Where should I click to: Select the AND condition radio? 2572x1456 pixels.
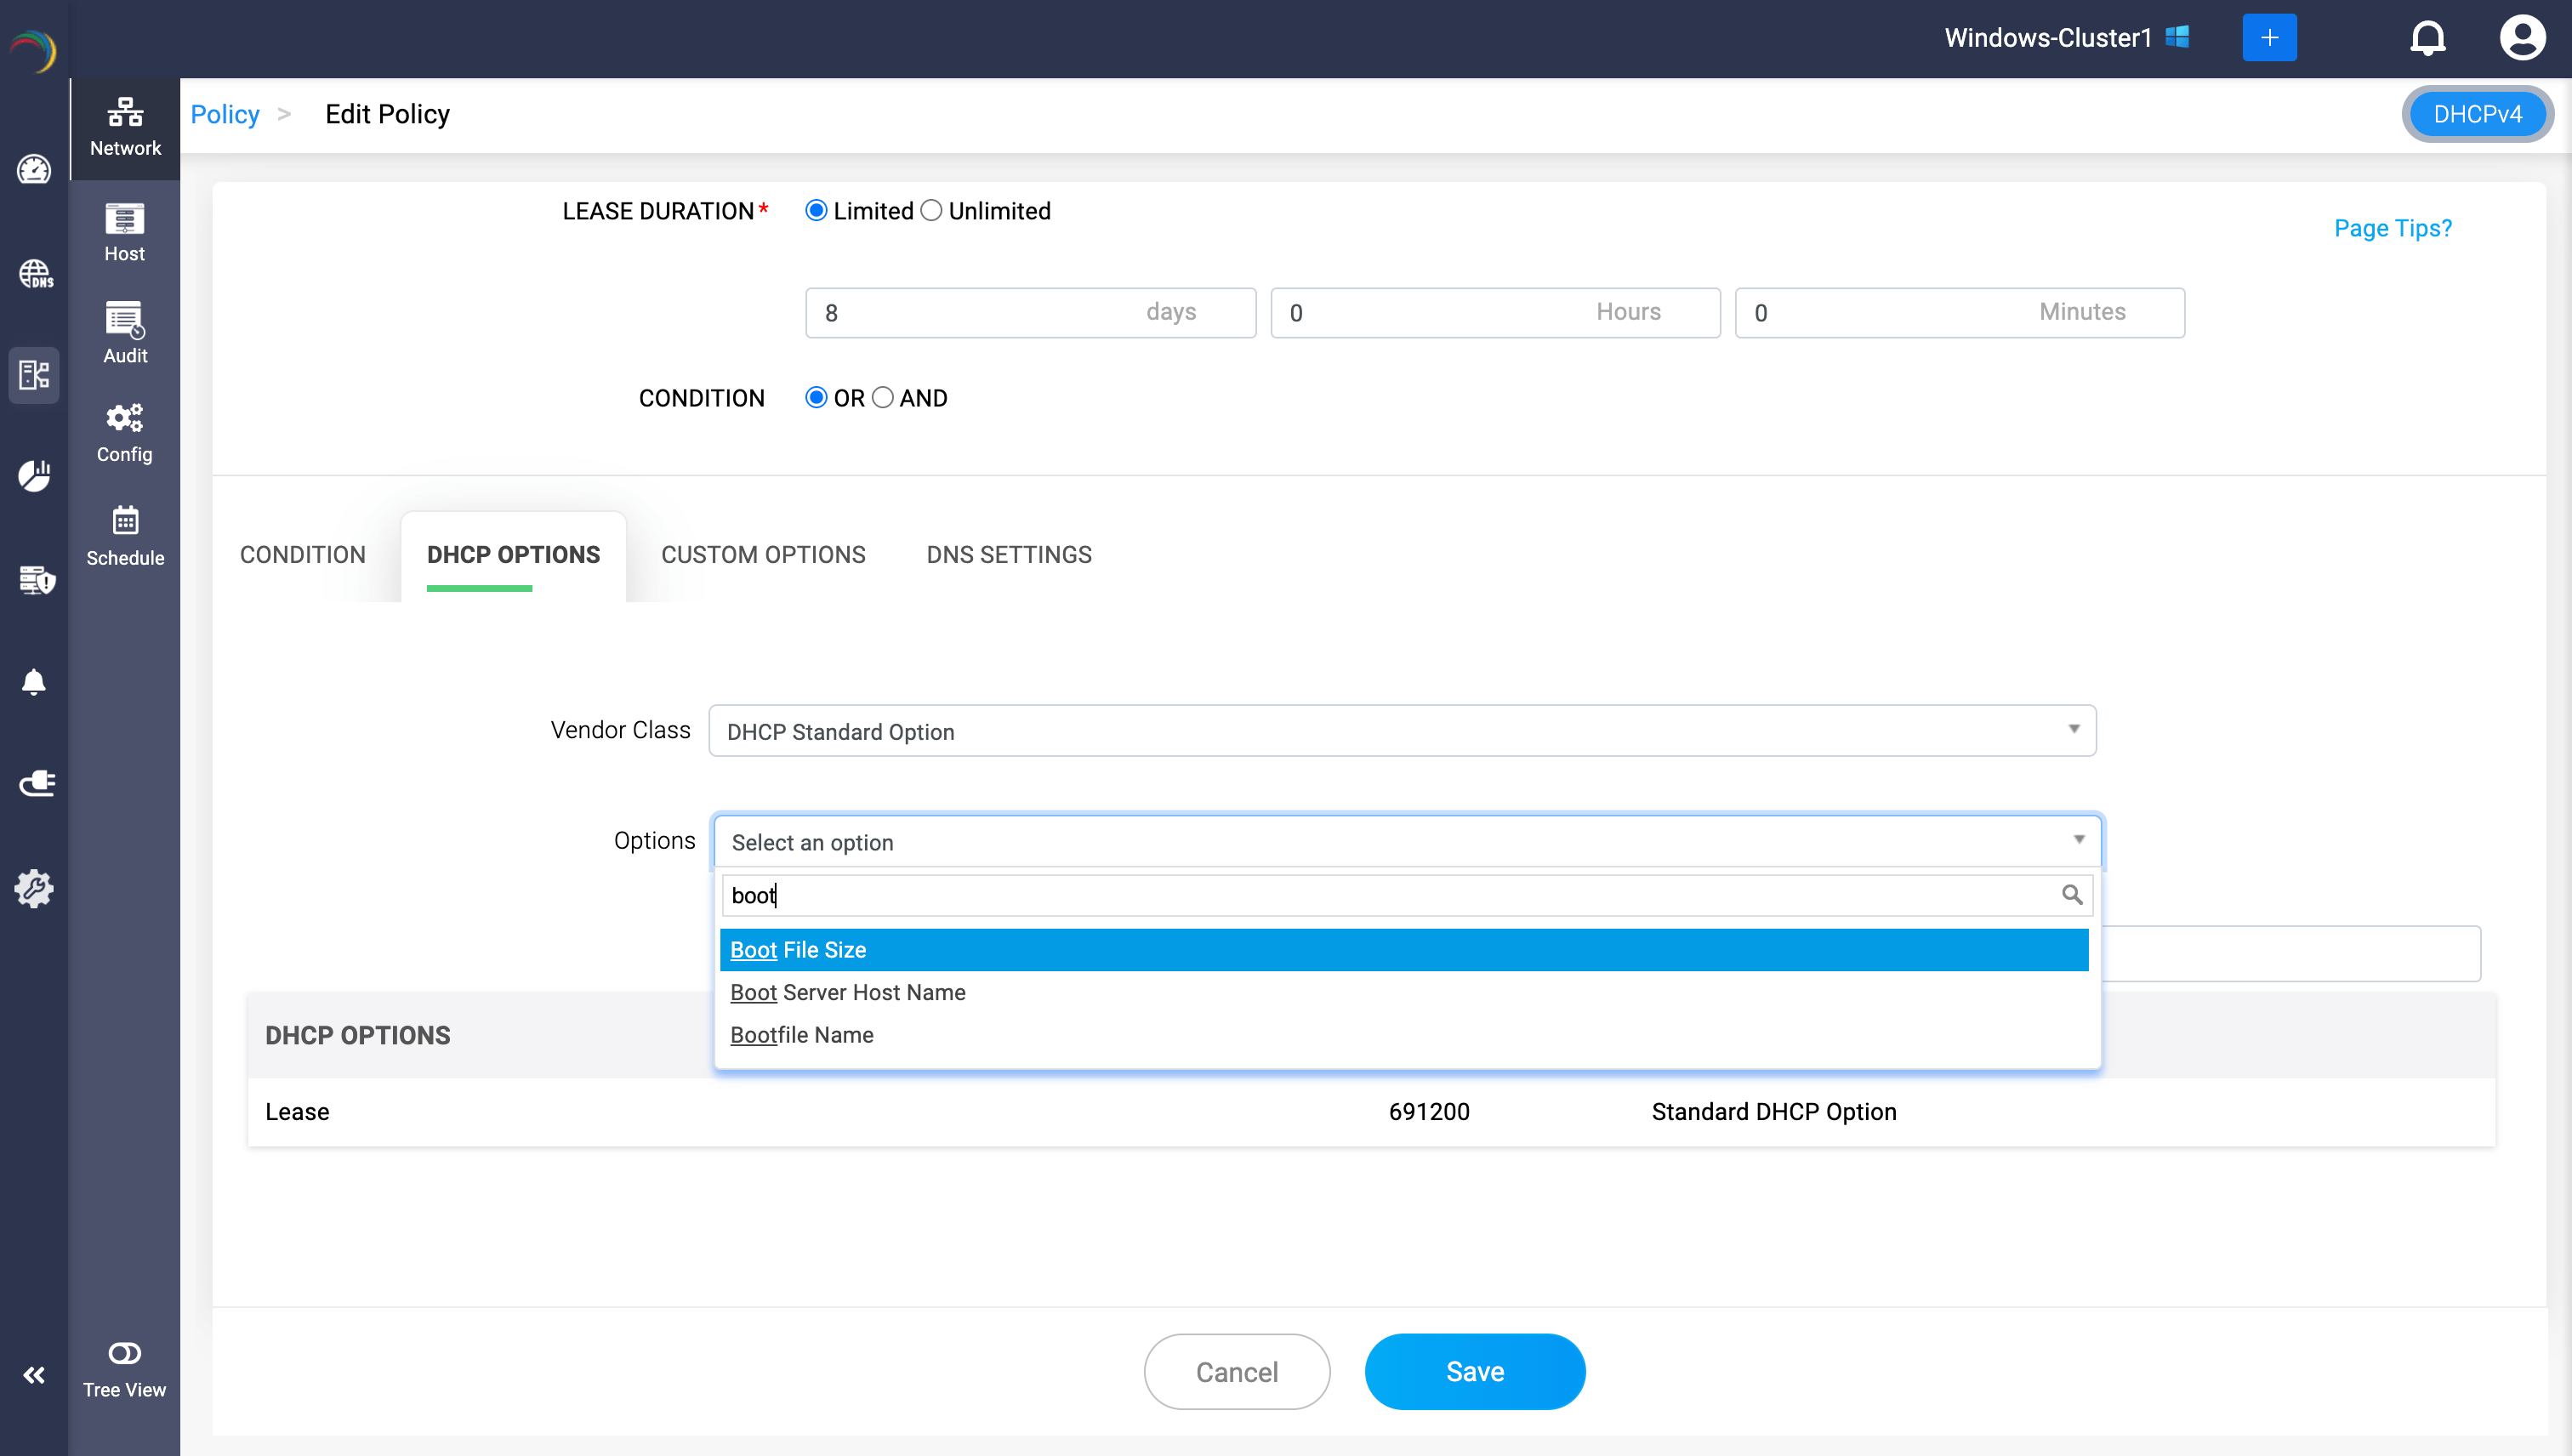[883, 398]
